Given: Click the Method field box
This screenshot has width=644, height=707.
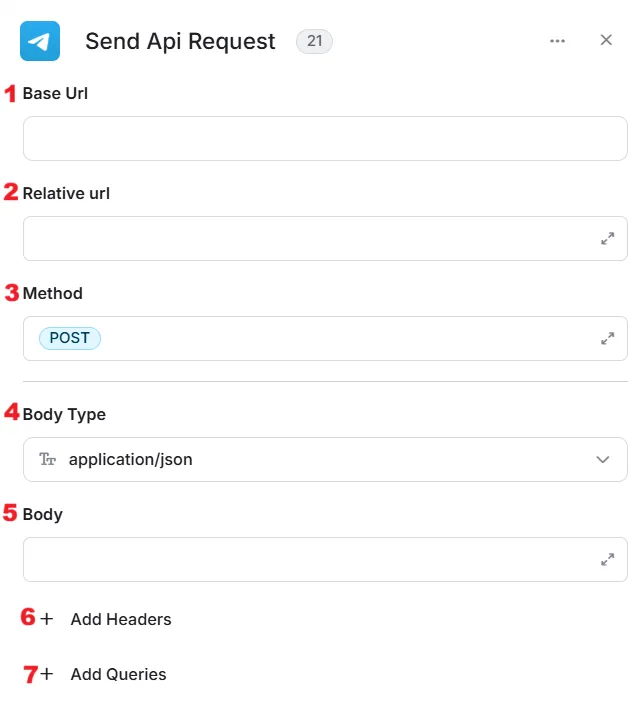Looking at the screenshot, I should click(x=325, y=339).
